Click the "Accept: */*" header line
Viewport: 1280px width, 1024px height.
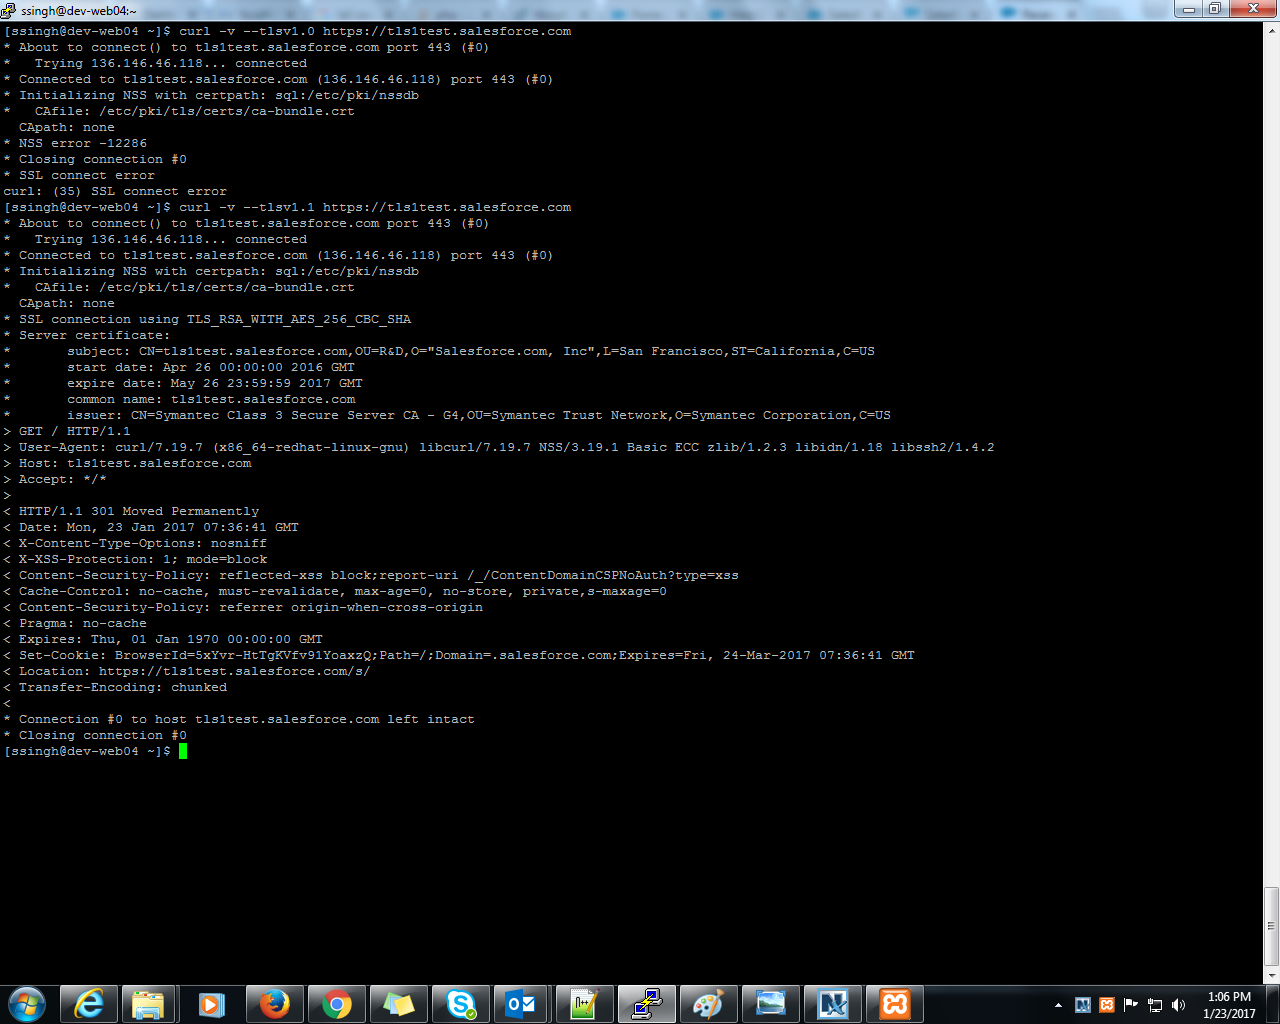[55, 479]
